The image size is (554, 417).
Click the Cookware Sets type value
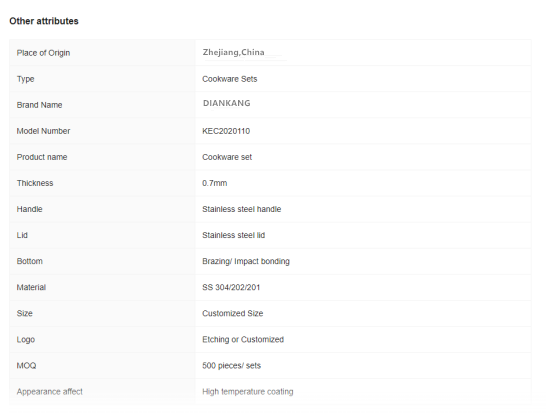coord(230,79)
